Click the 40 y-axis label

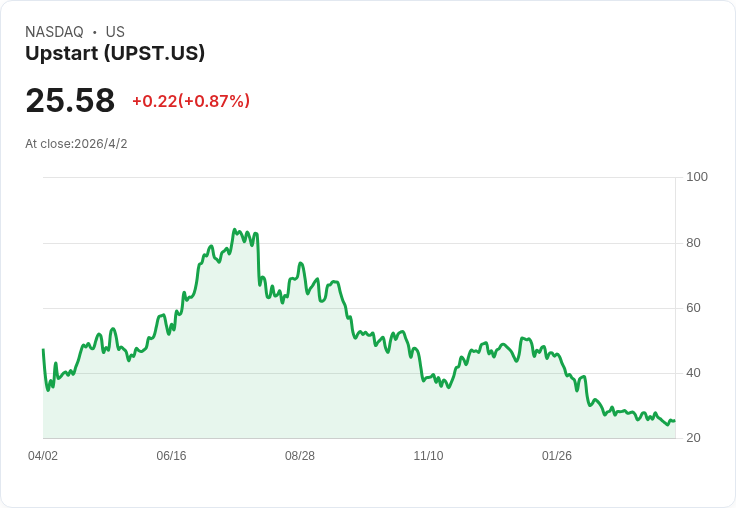point(694,373)
